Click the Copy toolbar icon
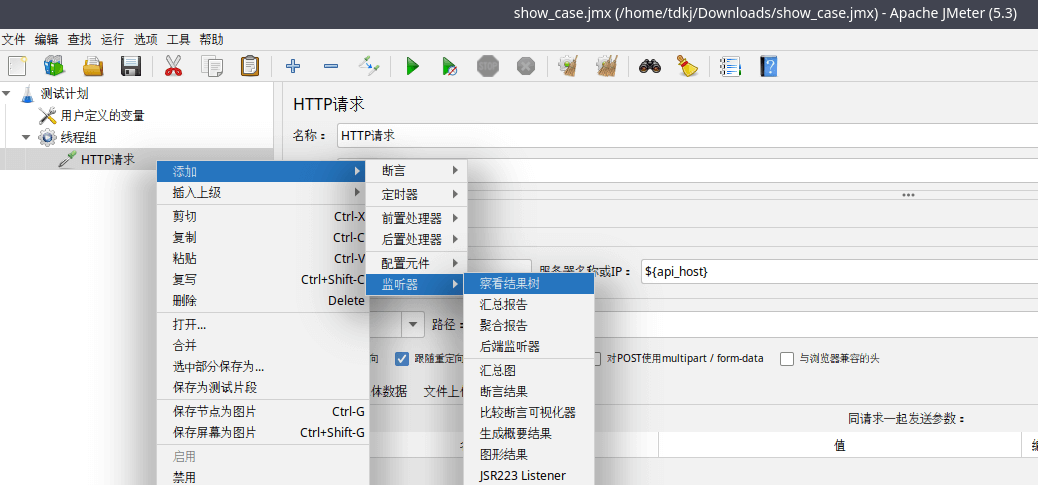 (x=212, y=66)
